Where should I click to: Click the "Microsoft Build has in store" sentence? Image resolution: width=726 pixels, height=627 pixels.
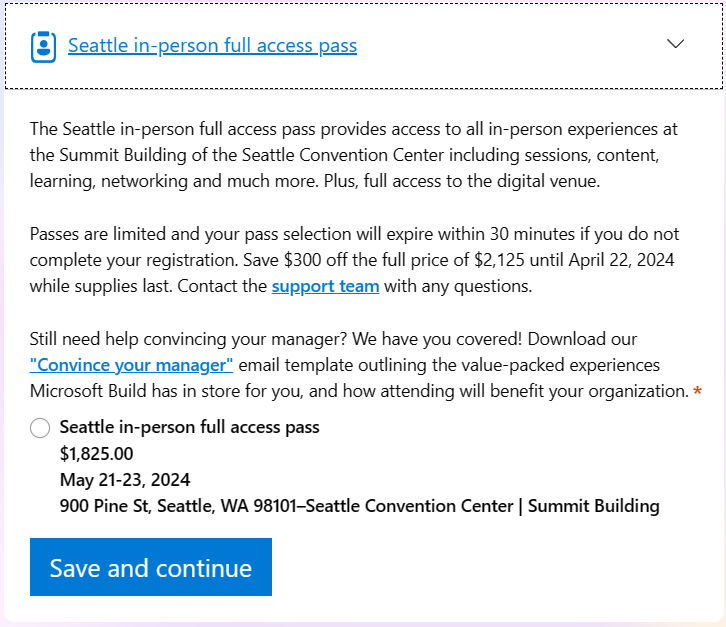click(140, 391)
